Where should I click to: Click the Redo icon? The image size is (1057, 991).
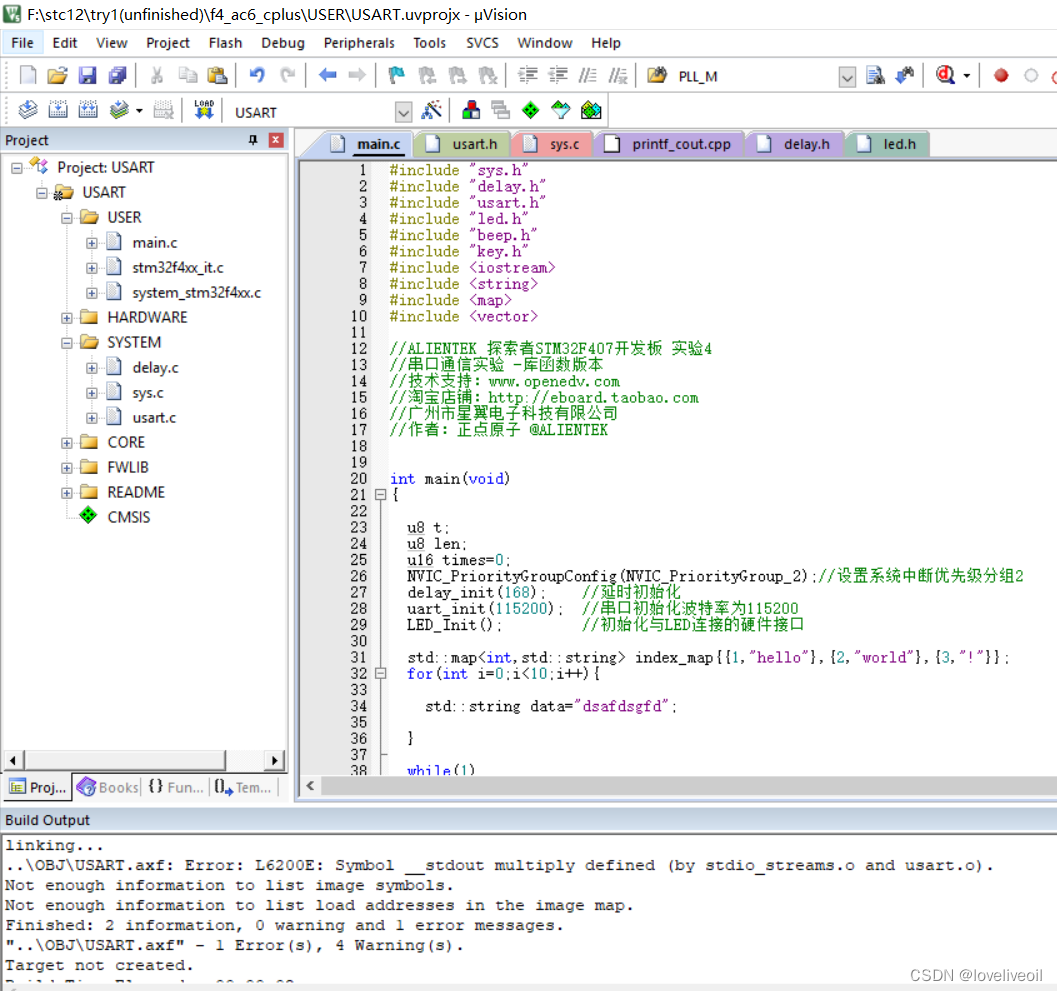point(288,76)
